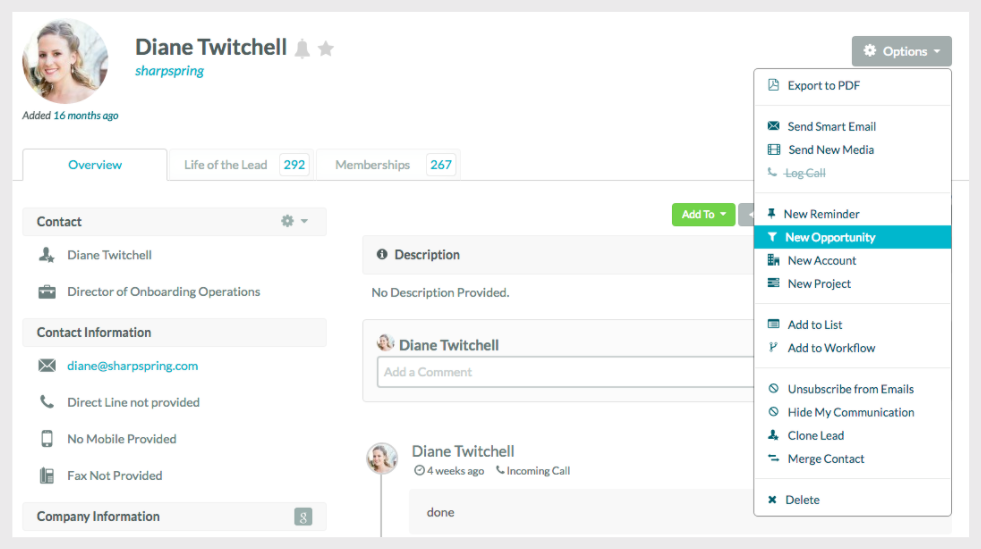Choose Add to List option
This screenshot has width=981, height=549.
tap(852, 325)
